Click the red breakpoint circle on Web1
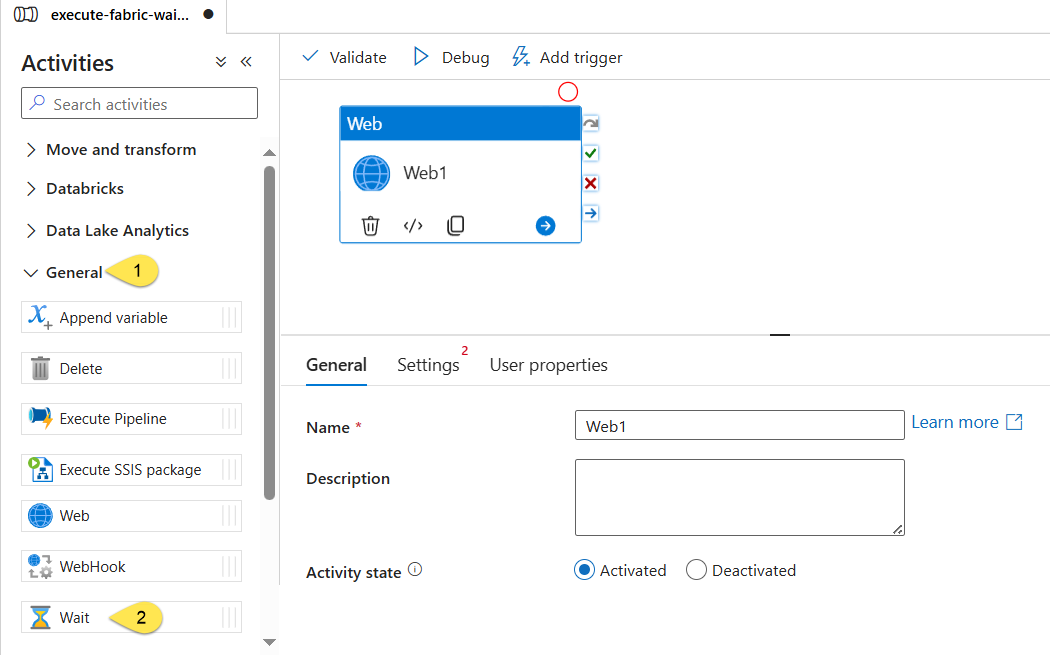Screen dimensions: 1050x655 coord(568,92)
